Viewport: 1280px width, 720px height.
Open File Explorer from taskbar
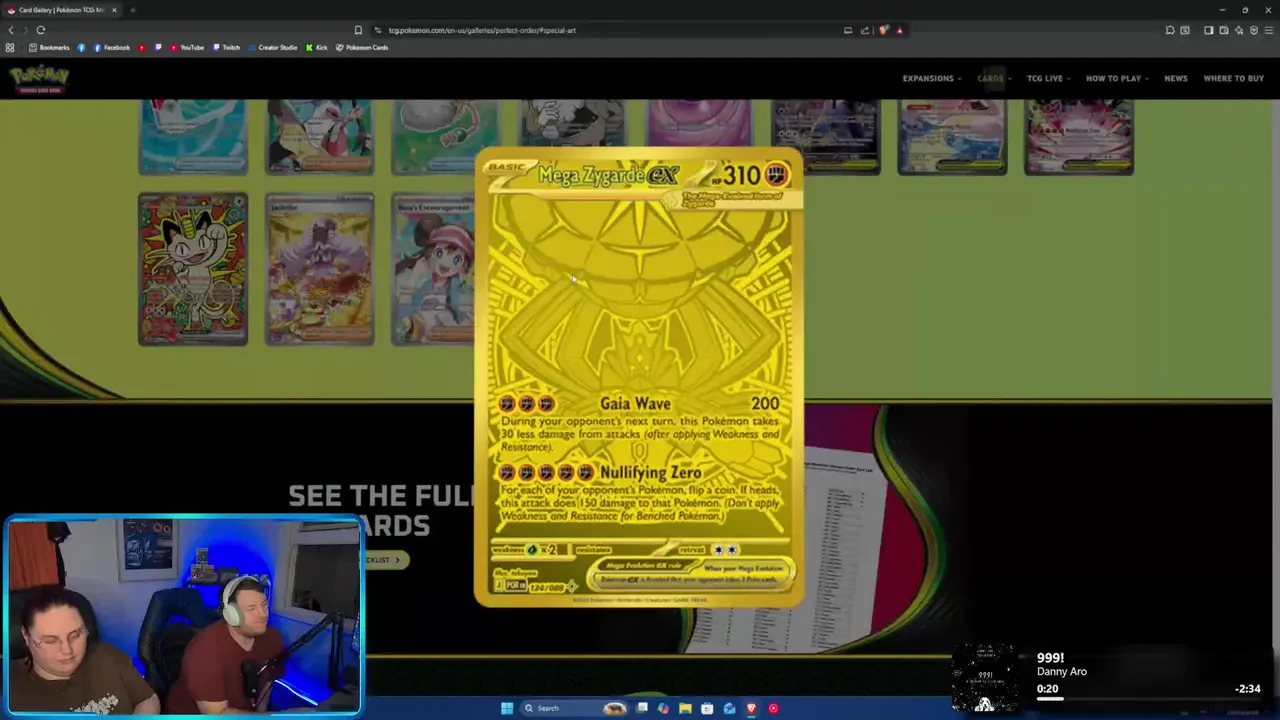[685, 708]
